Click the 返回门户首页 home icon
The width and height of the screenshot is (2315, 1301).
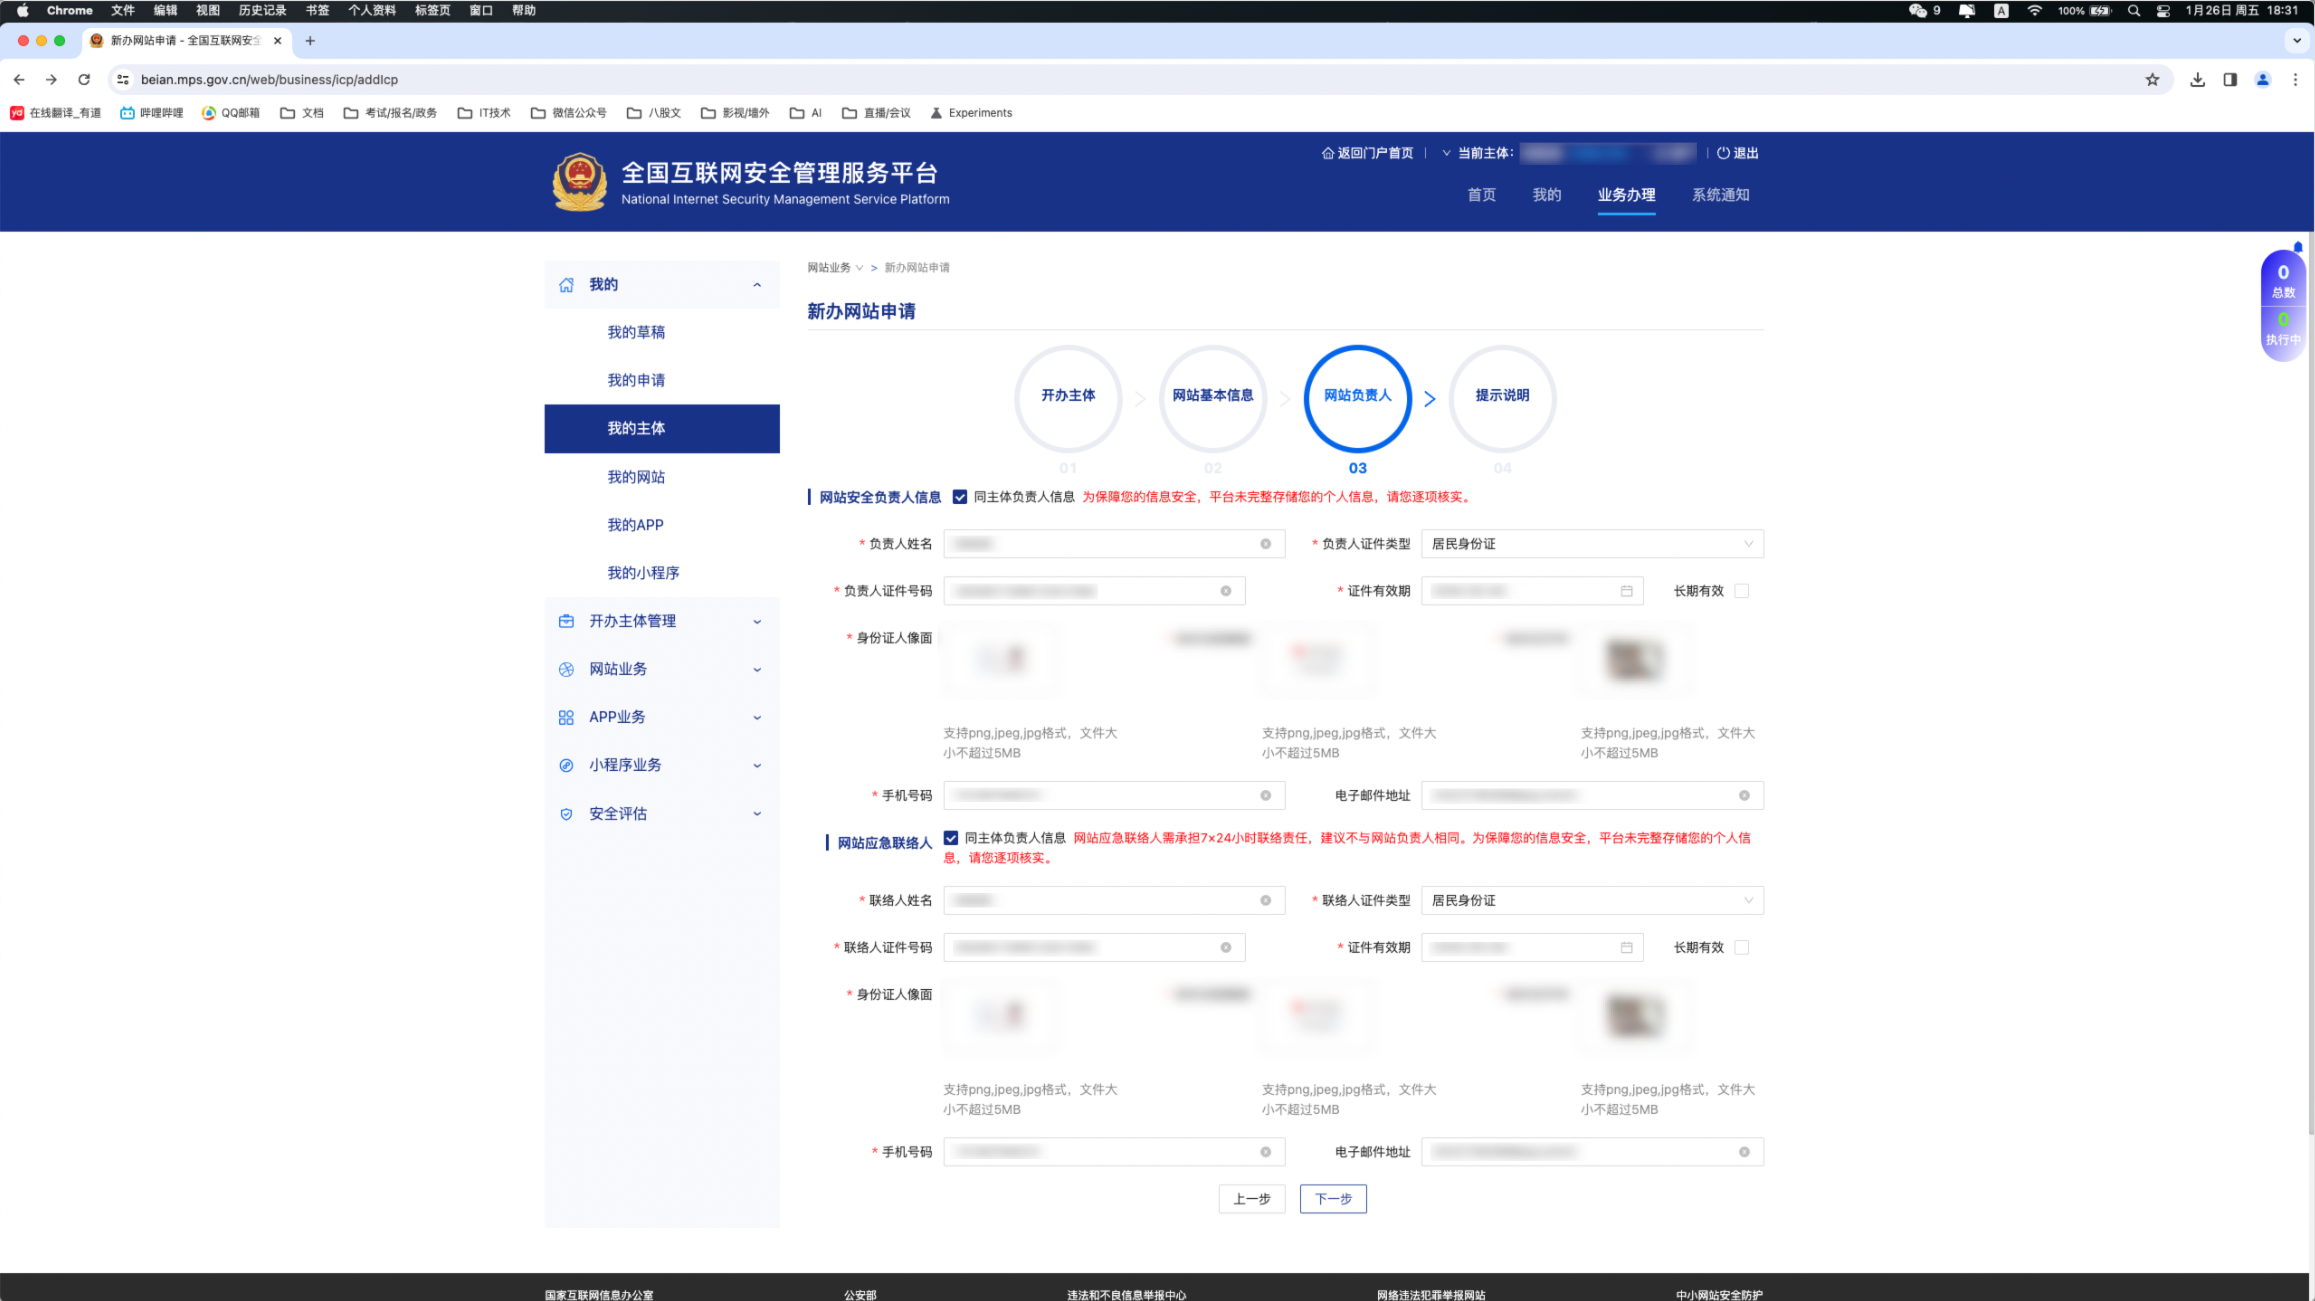[1328, 153]
